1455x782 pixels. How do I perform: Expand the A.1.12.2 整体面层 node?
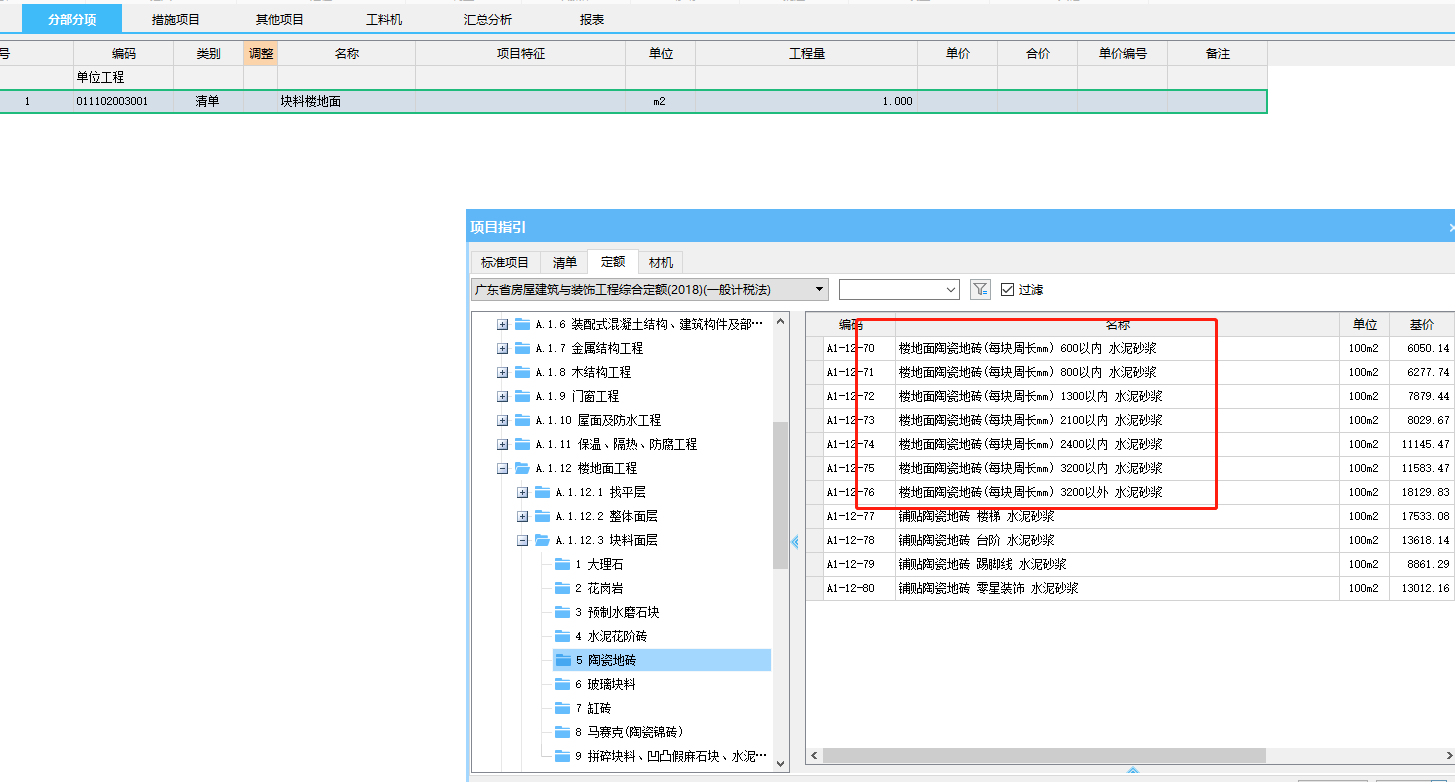pos(523,516)
